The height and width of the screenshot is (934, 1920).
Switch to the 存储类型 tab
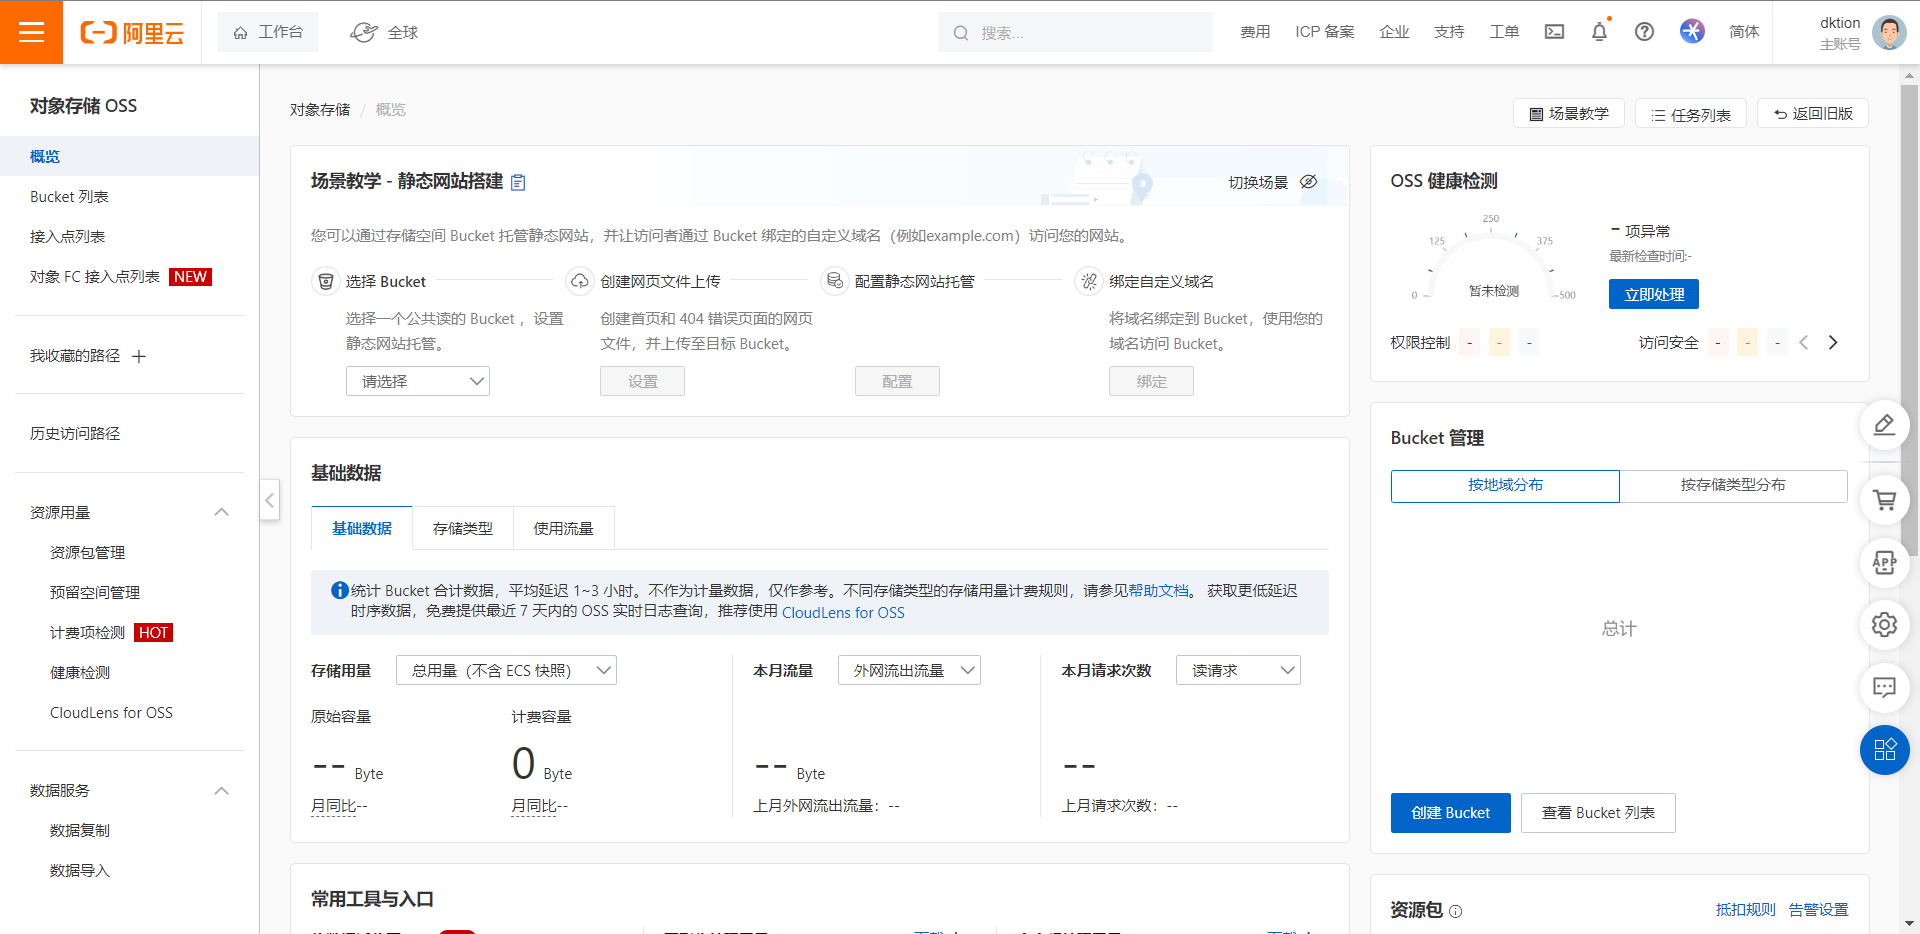[463, 528]
